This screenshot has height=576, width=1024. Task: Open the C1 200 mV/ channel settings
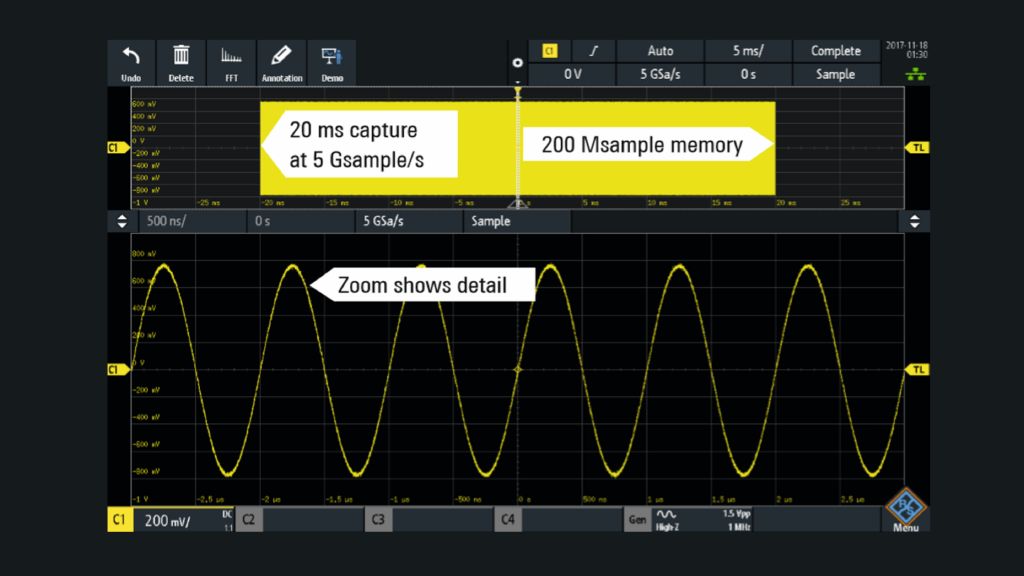click(170, 520)
